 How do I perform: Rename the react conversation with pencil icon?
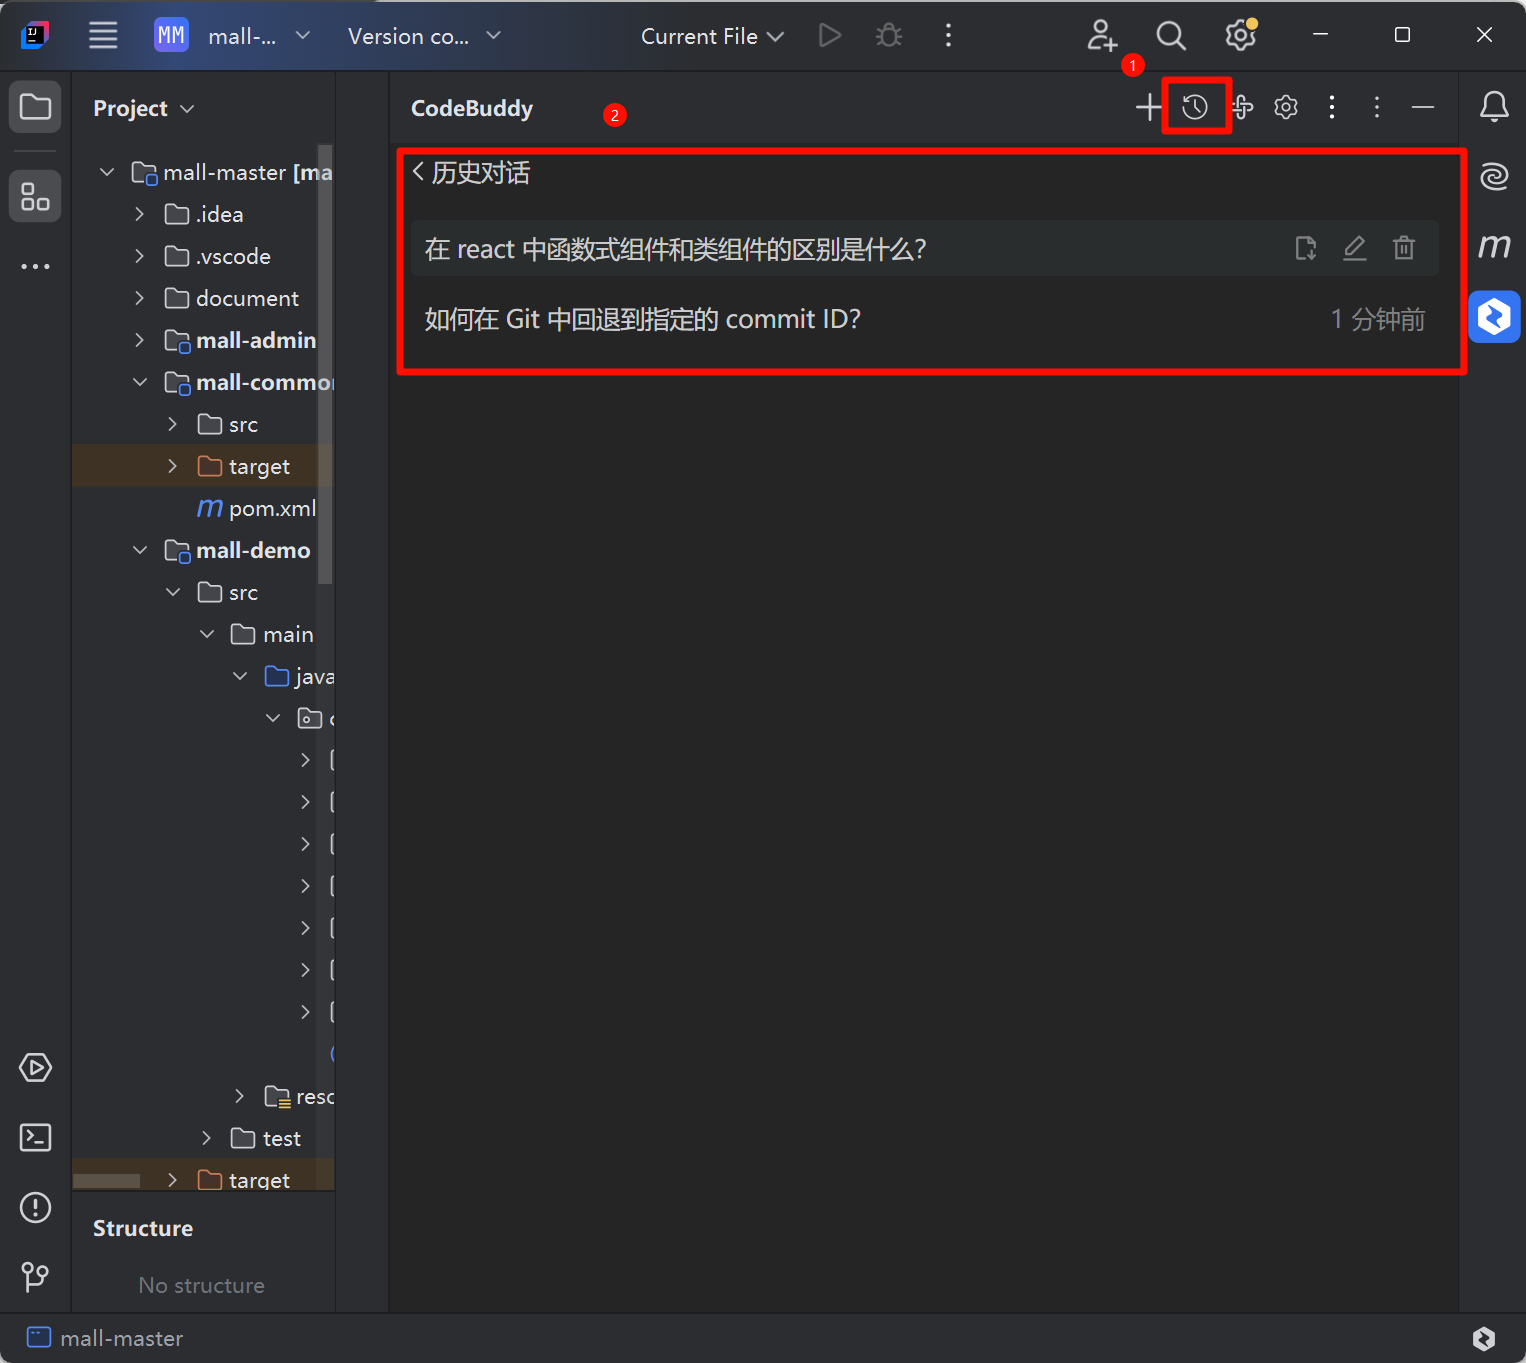(1354, 248)
